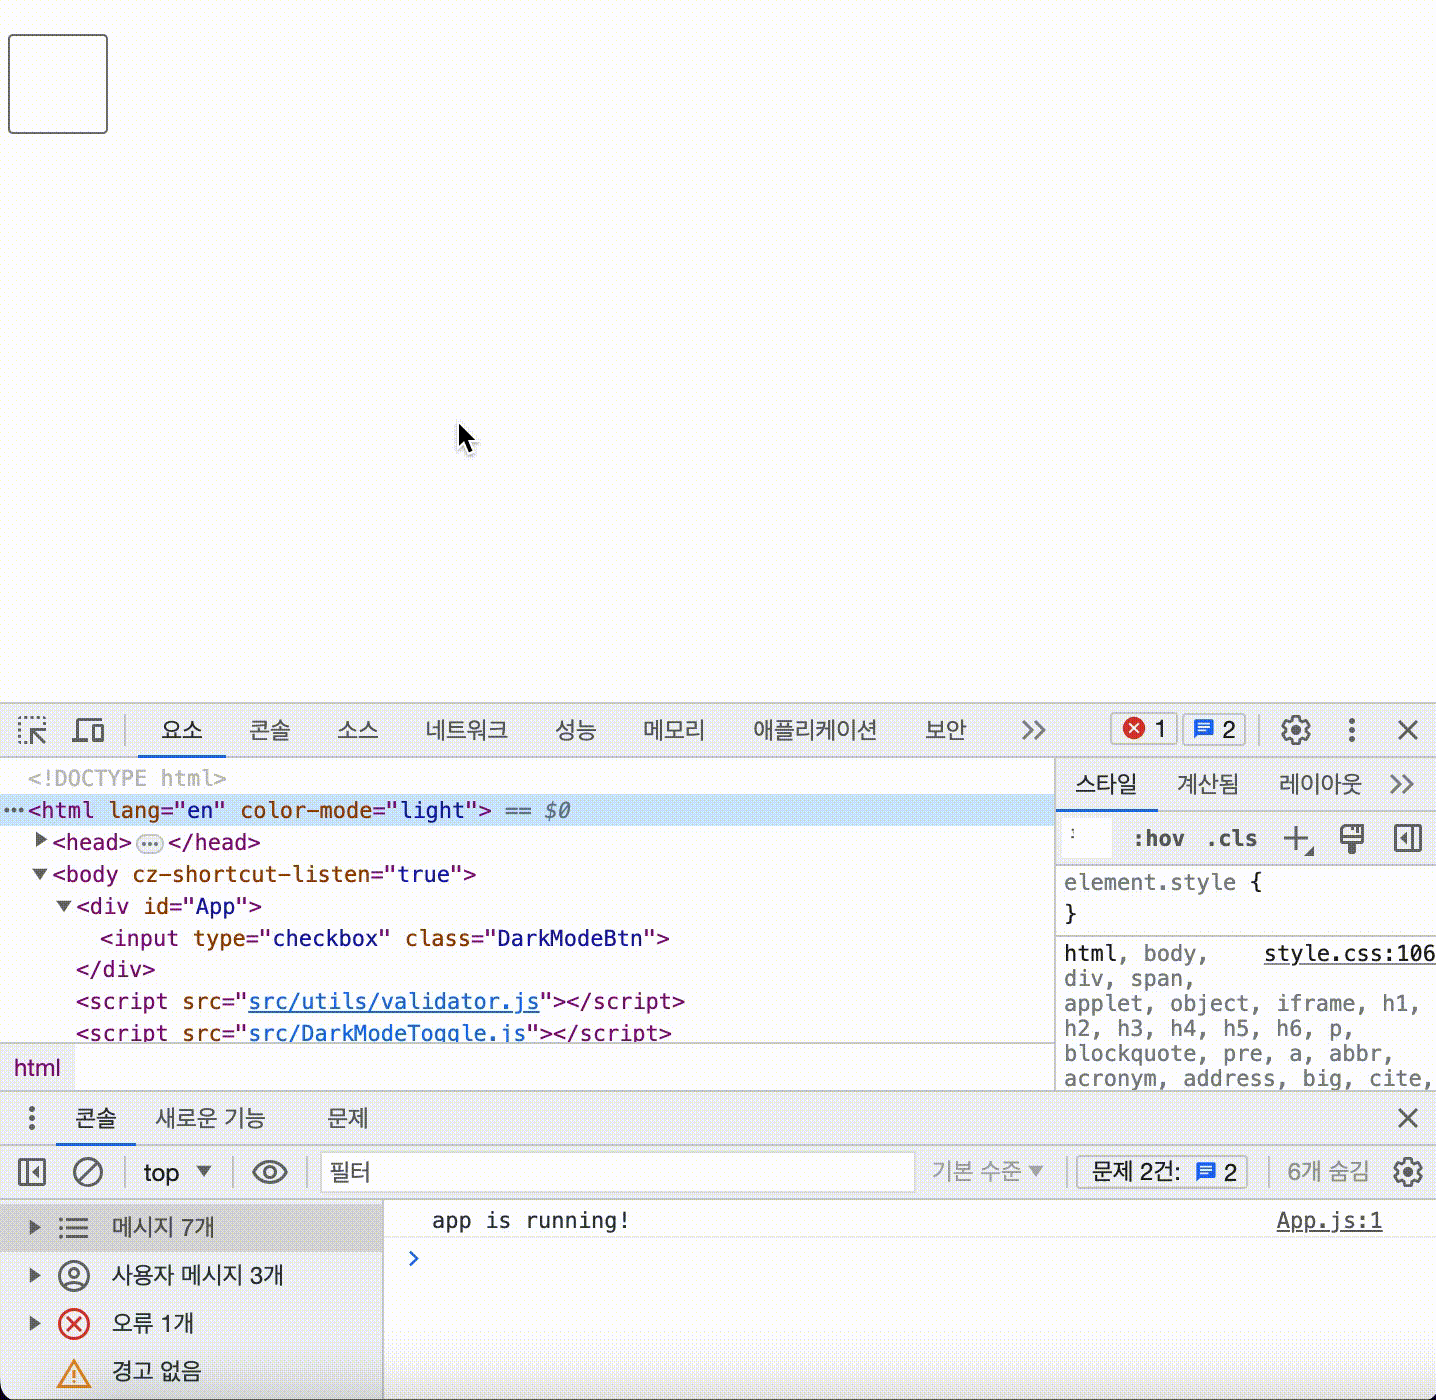The width and height of the screenshot is (1436, 1400).
Task: Toggle the .cls element classes button
Action: click(x=1232, y=838)
